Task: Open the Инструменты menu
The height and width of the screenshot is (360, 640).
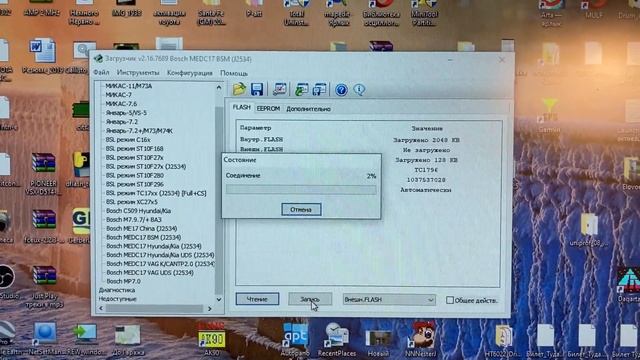Action: [138, 73]
